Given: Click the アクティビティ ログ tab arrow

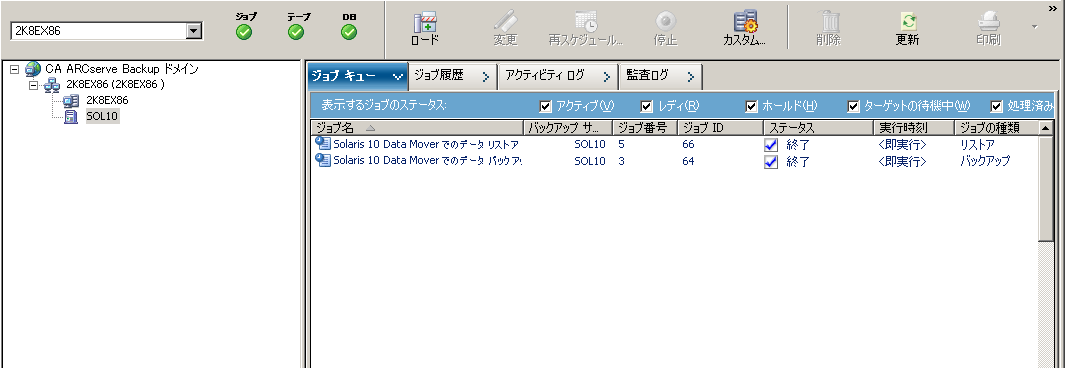Looking at the screenshot, I should point(607,77).
